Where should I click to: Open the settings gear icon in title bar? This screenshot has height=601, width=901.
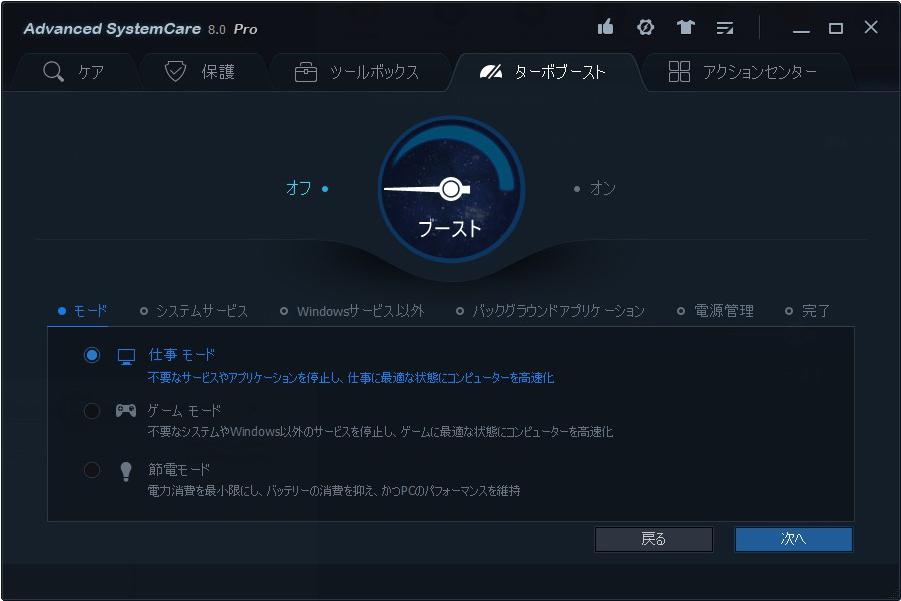(645, 27)
